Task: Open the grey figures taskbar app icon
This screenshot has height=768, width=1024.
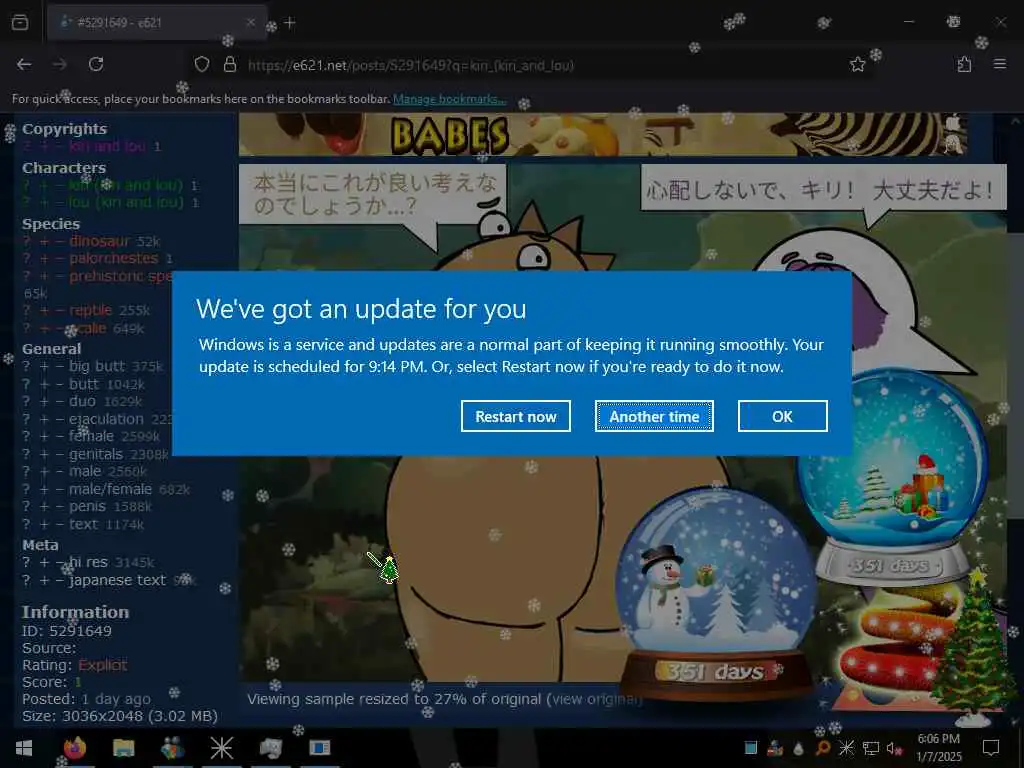Action: click(270, 748)
